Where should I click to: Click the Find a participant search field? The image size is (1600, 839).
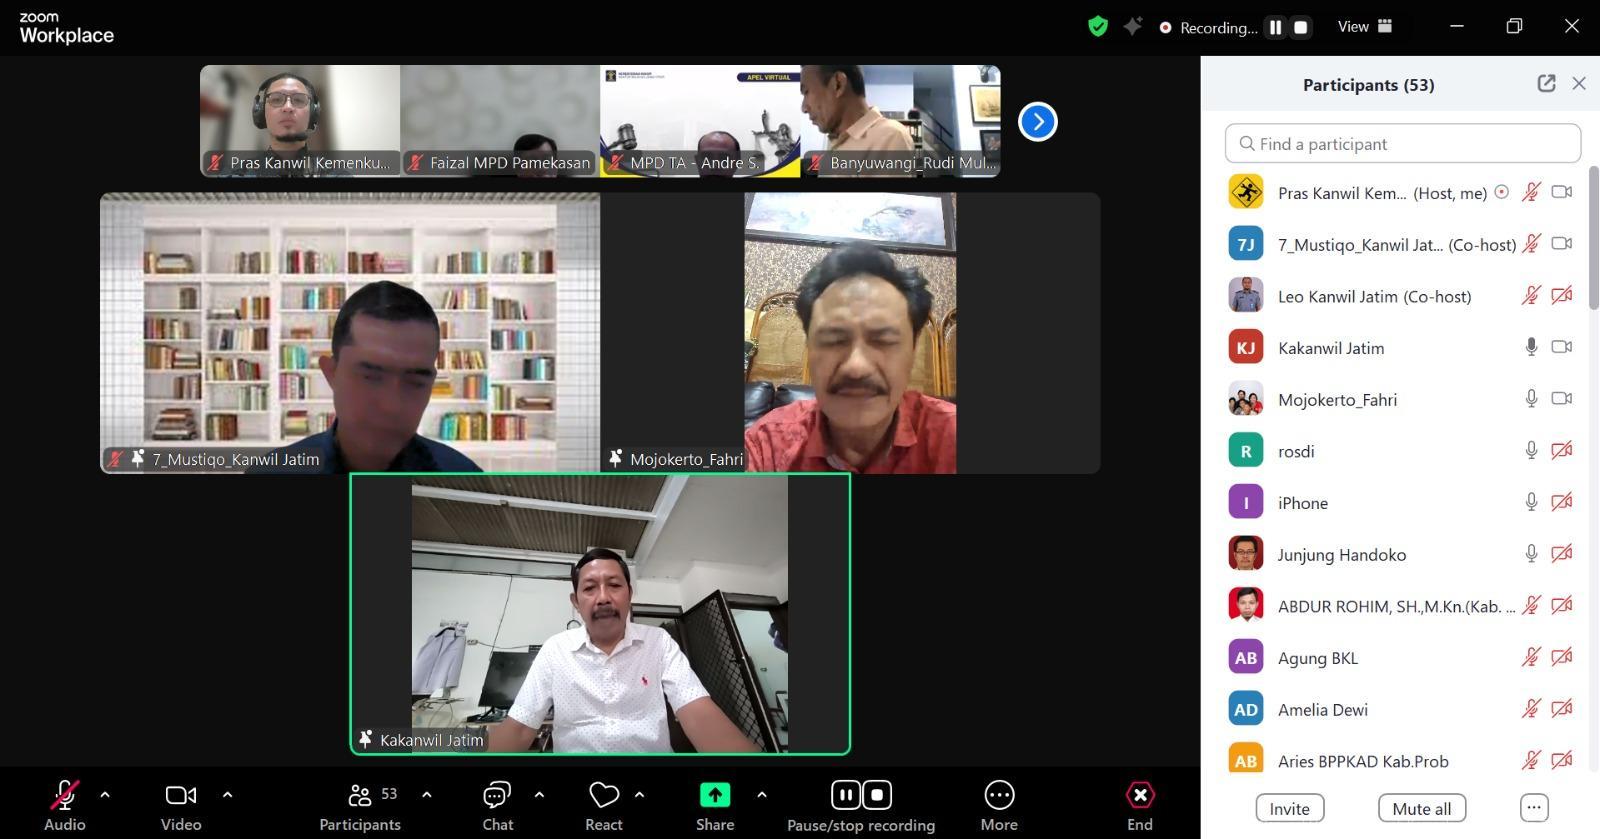tap(1402, 144)
